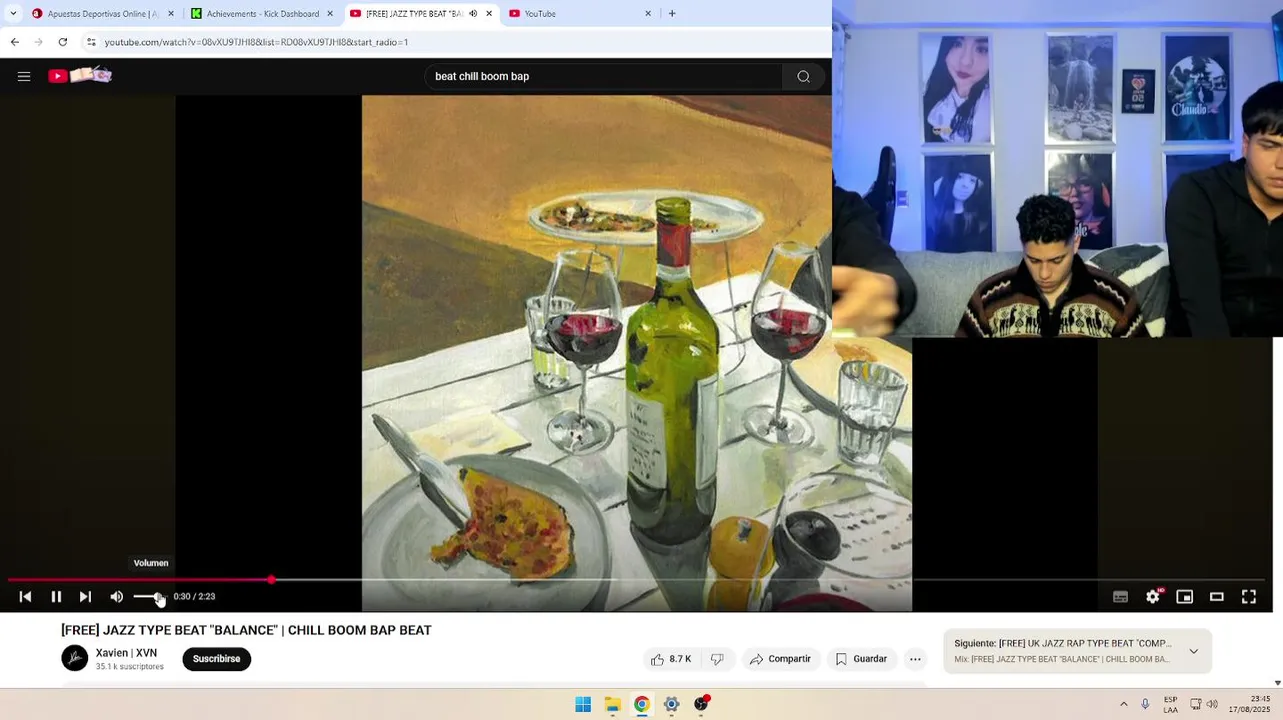This screenshot has width=1283, height=720.
Task: Click the Siguiente UK JAZZ RAP title
Action: [x=1063, y=644]
